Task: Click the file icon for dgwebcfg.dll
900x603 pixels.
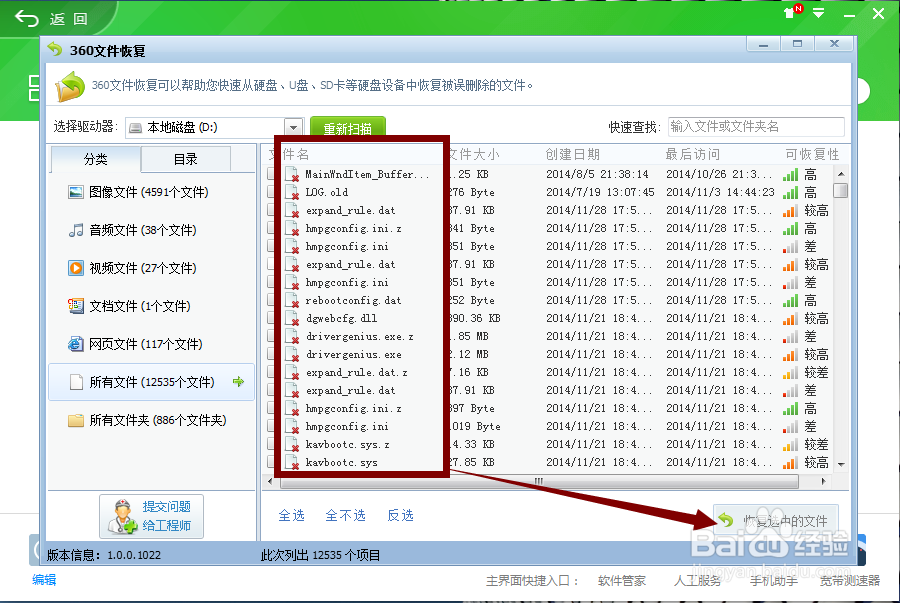Action: point(292,319)
